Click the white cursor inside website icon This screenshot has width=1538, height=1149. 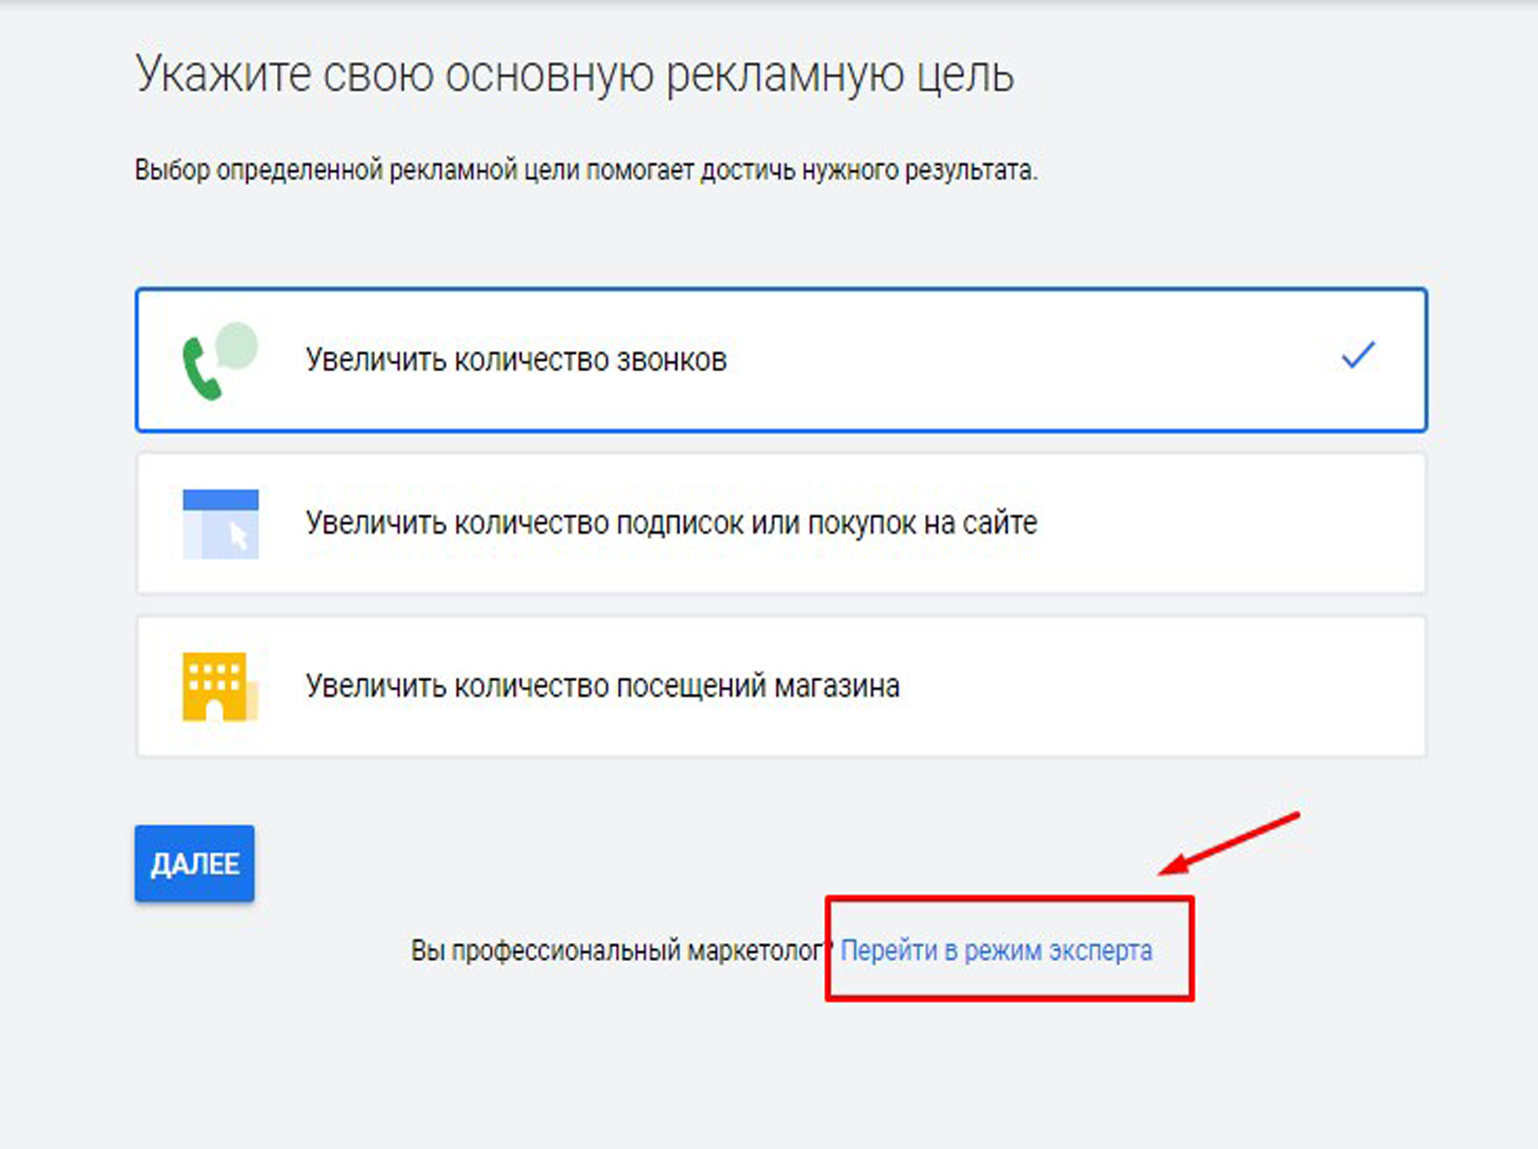click(238, 537)
